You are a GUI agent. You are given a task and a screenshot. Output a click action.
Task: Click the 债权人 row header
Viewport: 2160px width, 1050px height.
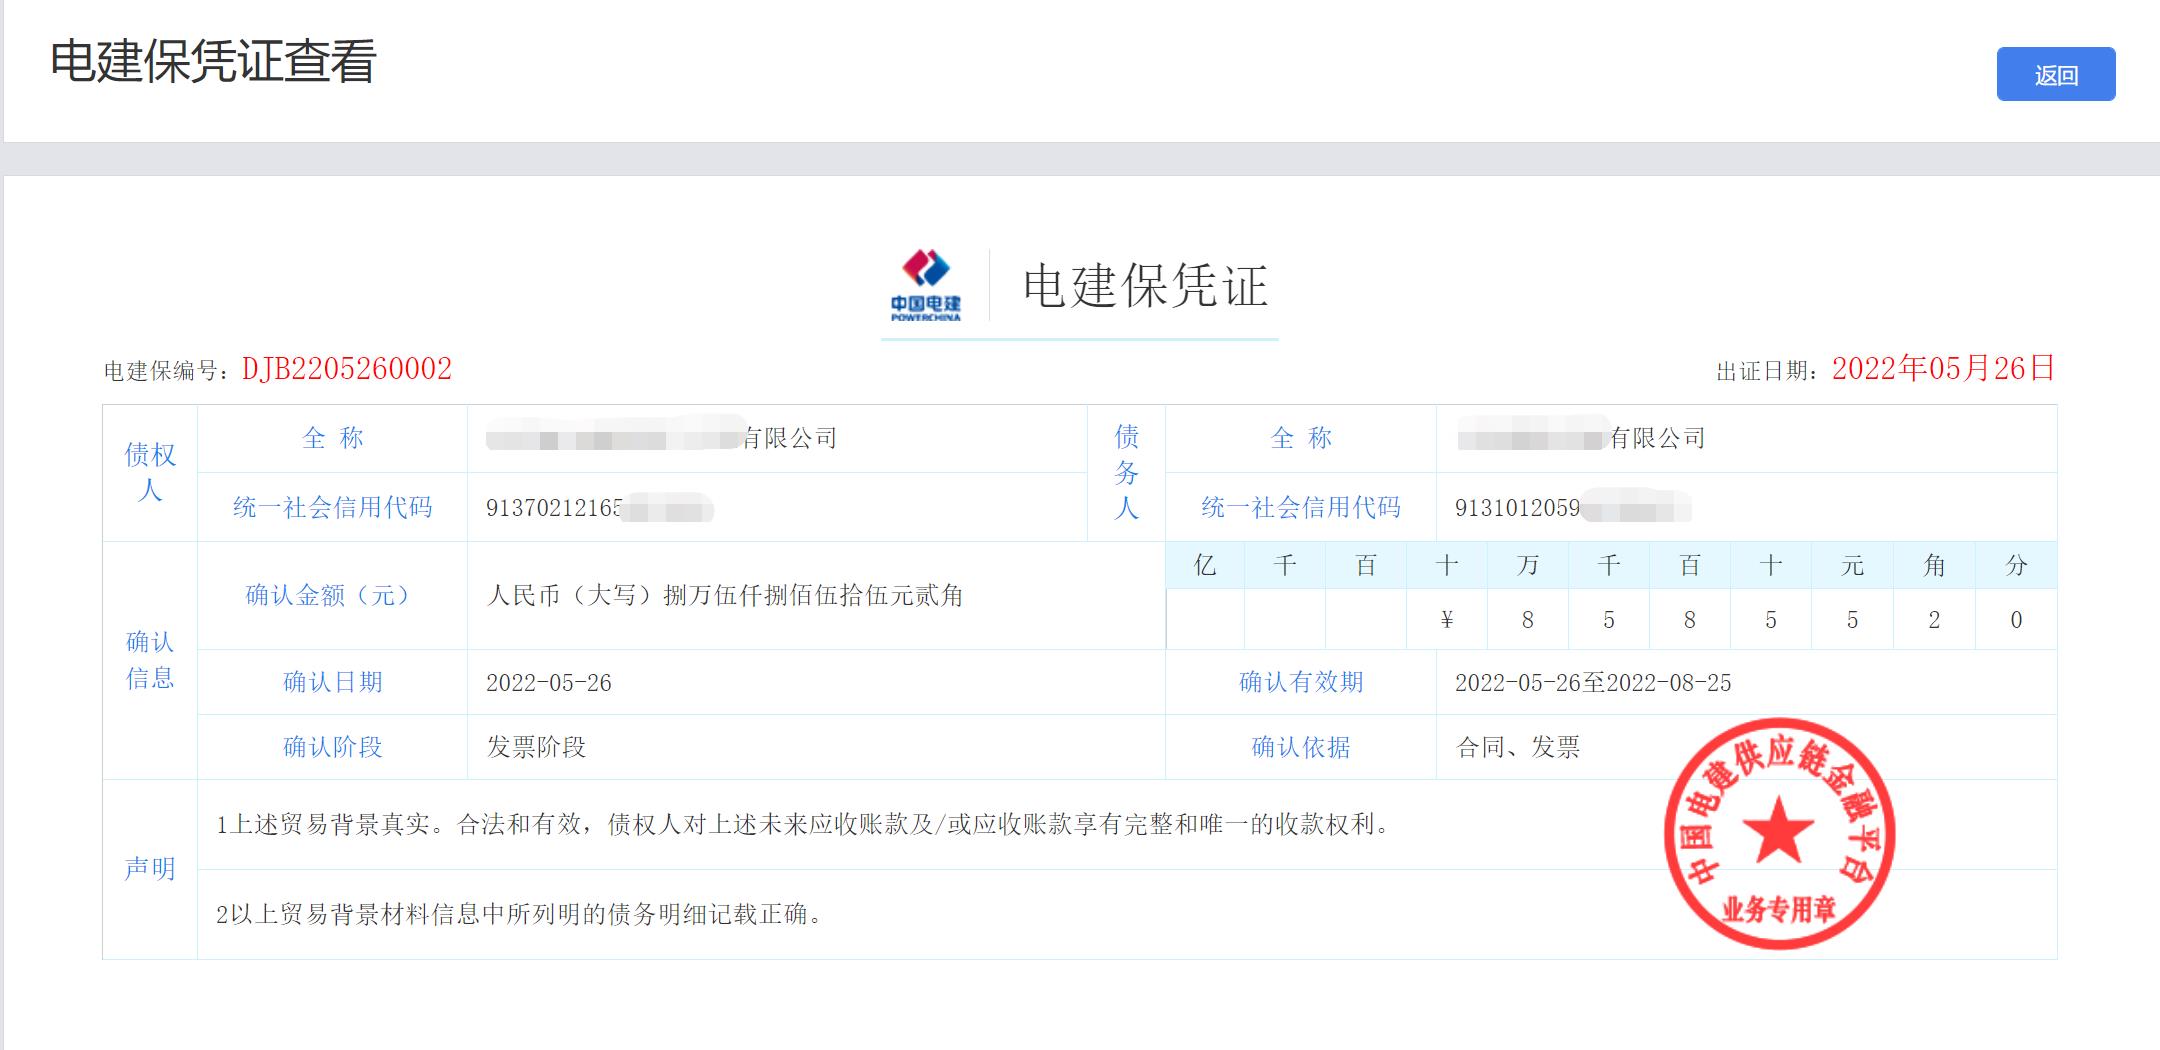click(150, 472)
